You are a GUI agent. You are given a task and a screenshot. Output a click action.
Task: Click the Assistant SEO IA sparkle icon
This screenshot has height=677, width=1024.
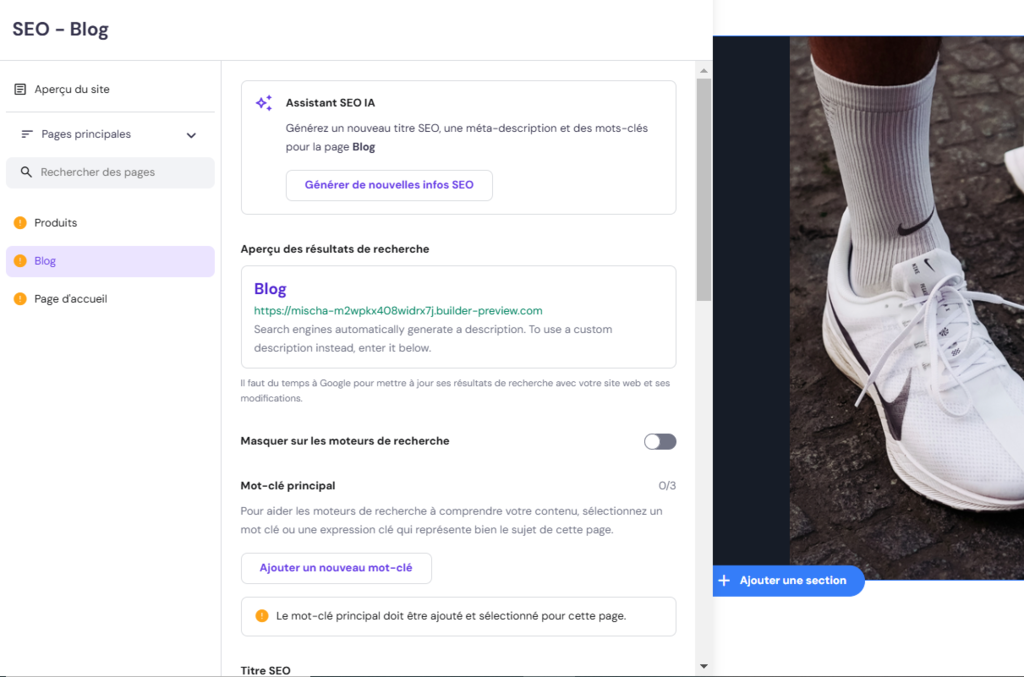click(264, 102)
